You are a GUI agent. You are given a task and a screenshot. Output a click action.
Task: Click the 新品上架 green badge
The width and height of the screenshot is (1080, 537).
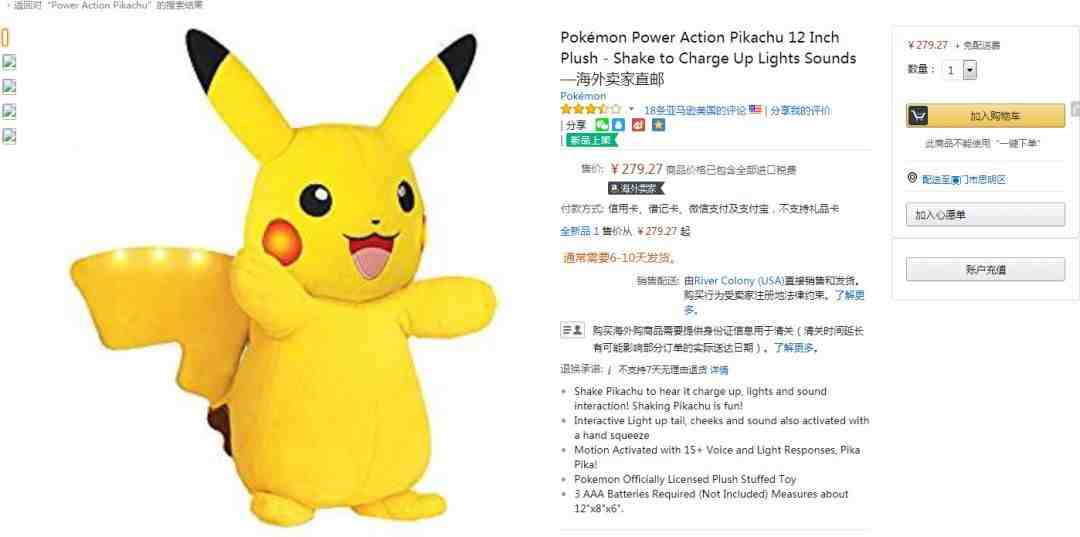point(591,140)
